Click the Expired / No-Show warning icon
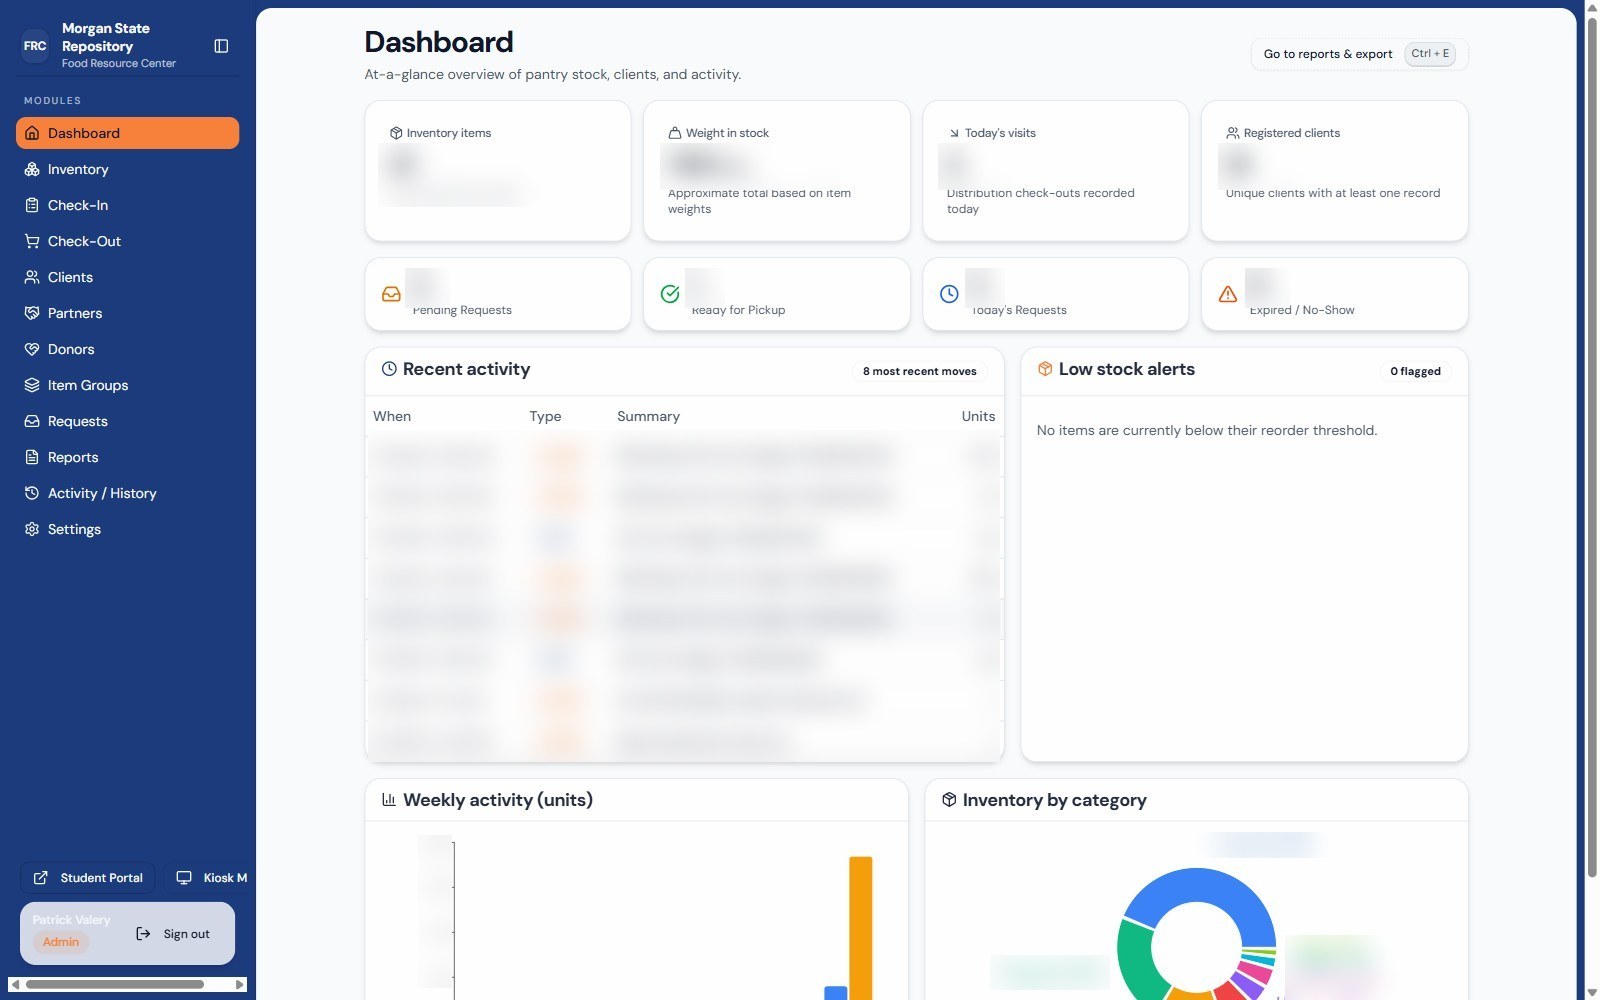The width and height of the screenshot is (1600, 1000). click(1228, 294)
